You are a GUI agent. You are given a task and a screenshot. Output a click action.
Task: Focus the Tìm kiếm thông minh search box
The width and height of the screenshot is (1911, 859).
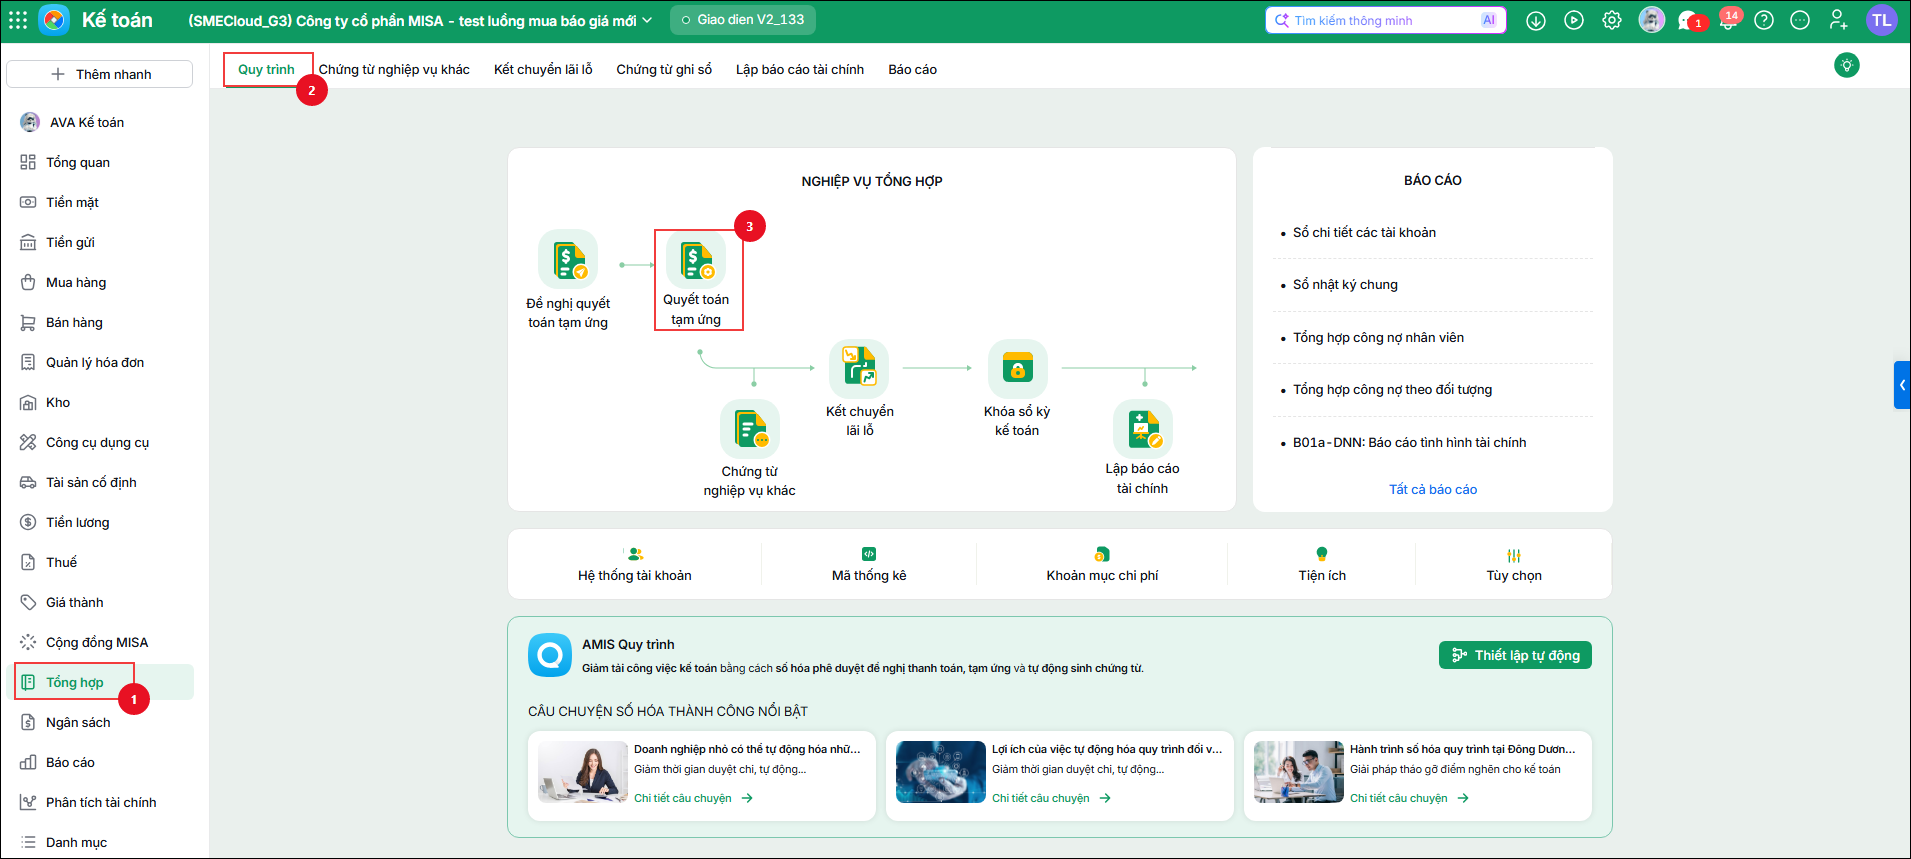(1386, 20)
